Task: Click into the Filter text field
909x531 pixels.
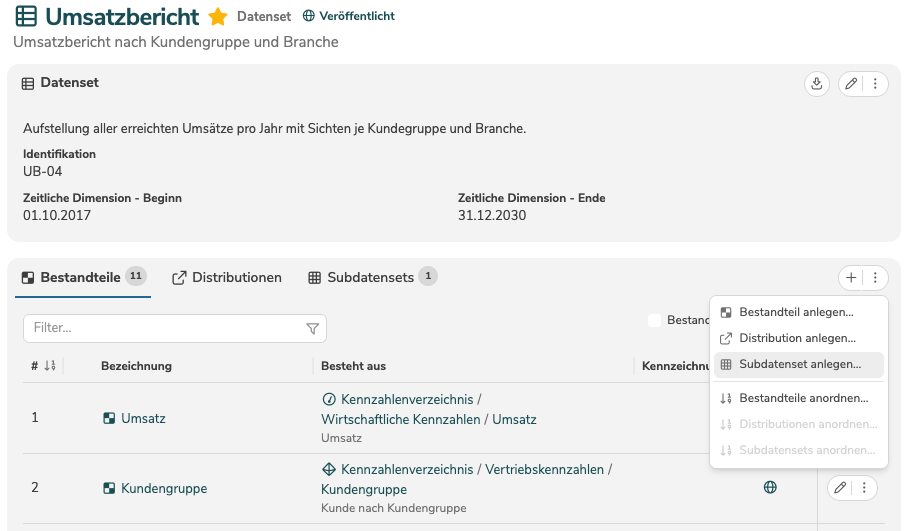Action: 165,328
